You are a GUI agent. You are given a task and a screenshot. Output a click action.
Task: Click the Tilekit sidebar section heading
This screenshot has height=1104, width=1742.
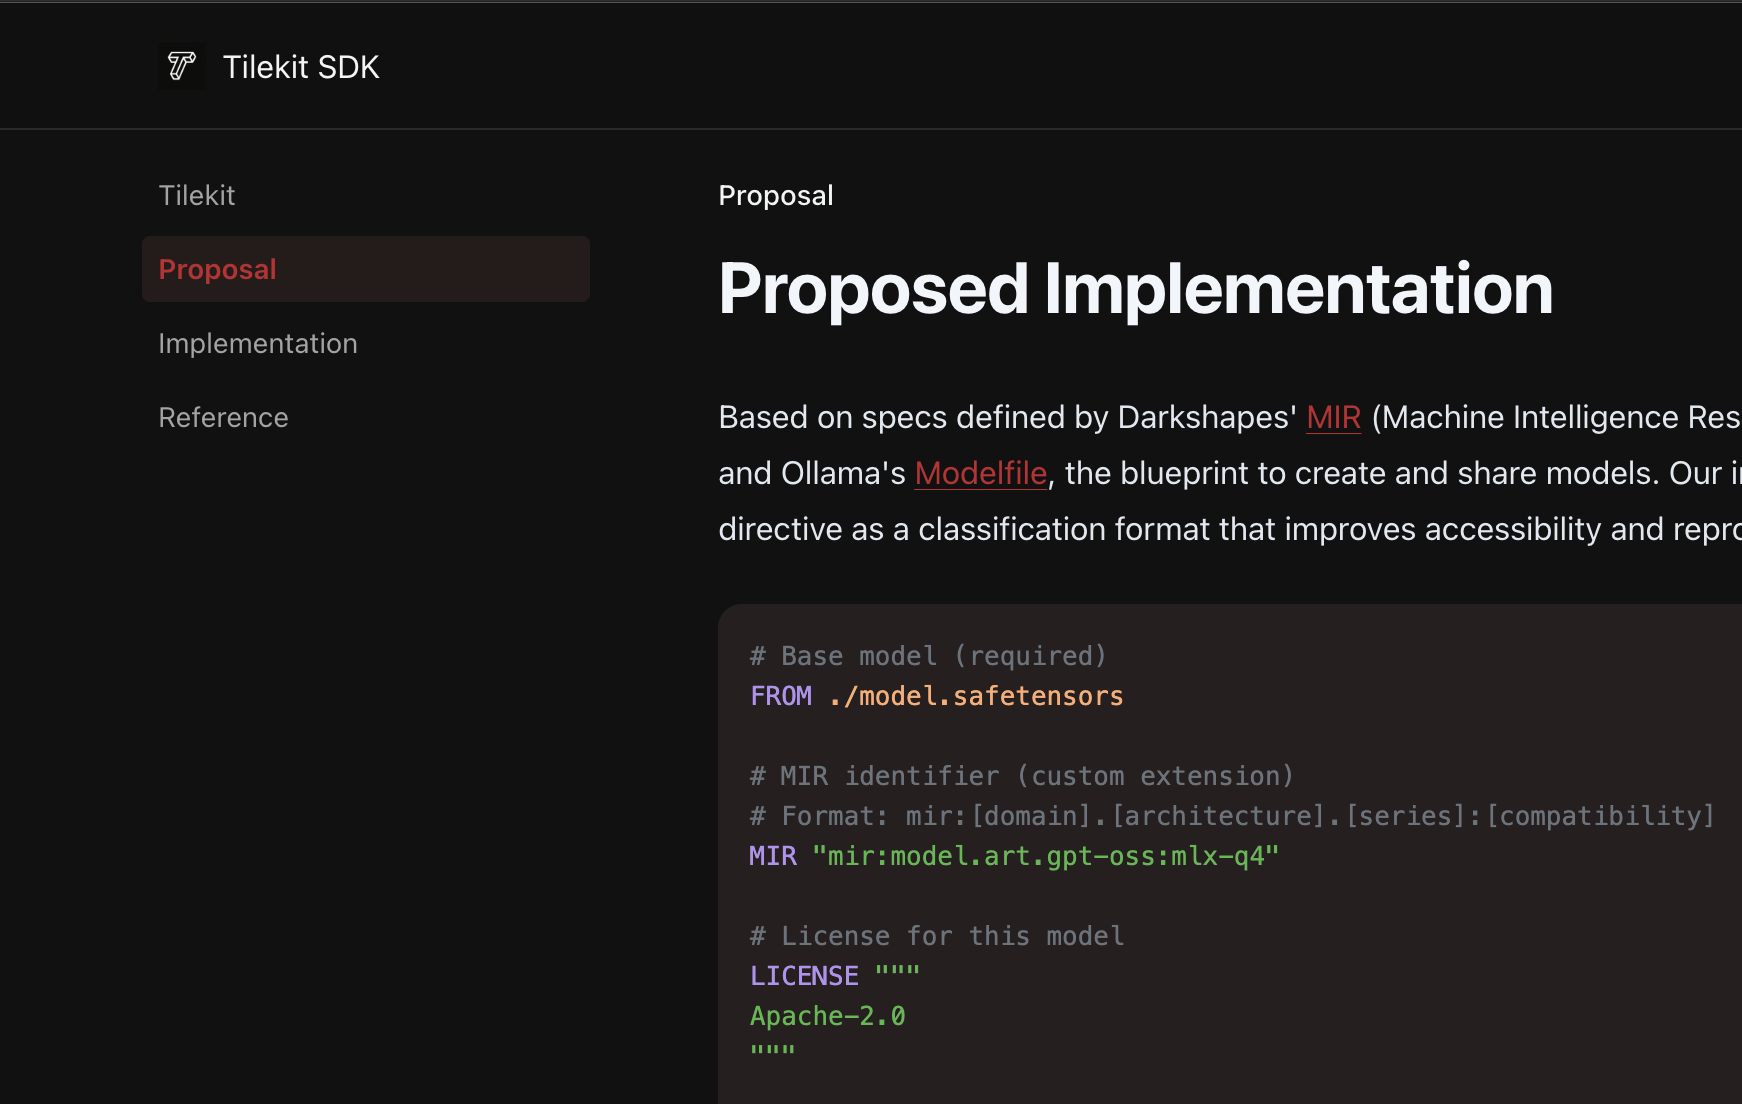[x=197, y=195]
